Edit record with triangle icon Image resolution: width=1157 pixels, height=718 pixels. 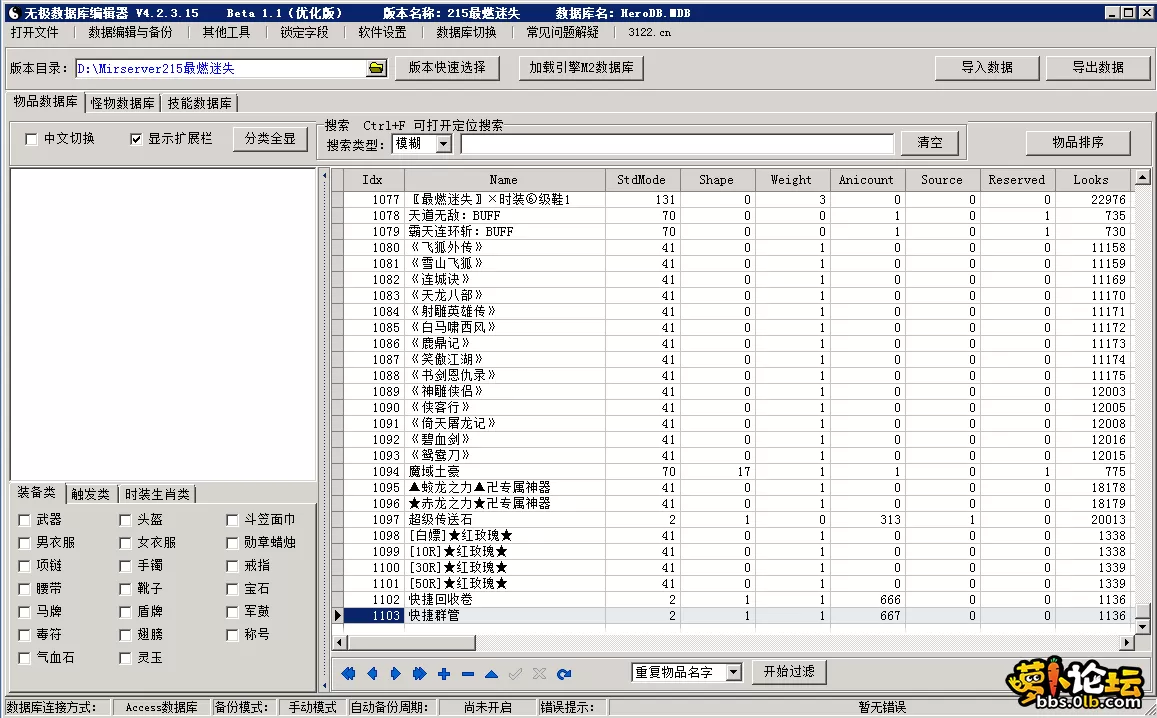pyautogui.click(x=491, y=674)
